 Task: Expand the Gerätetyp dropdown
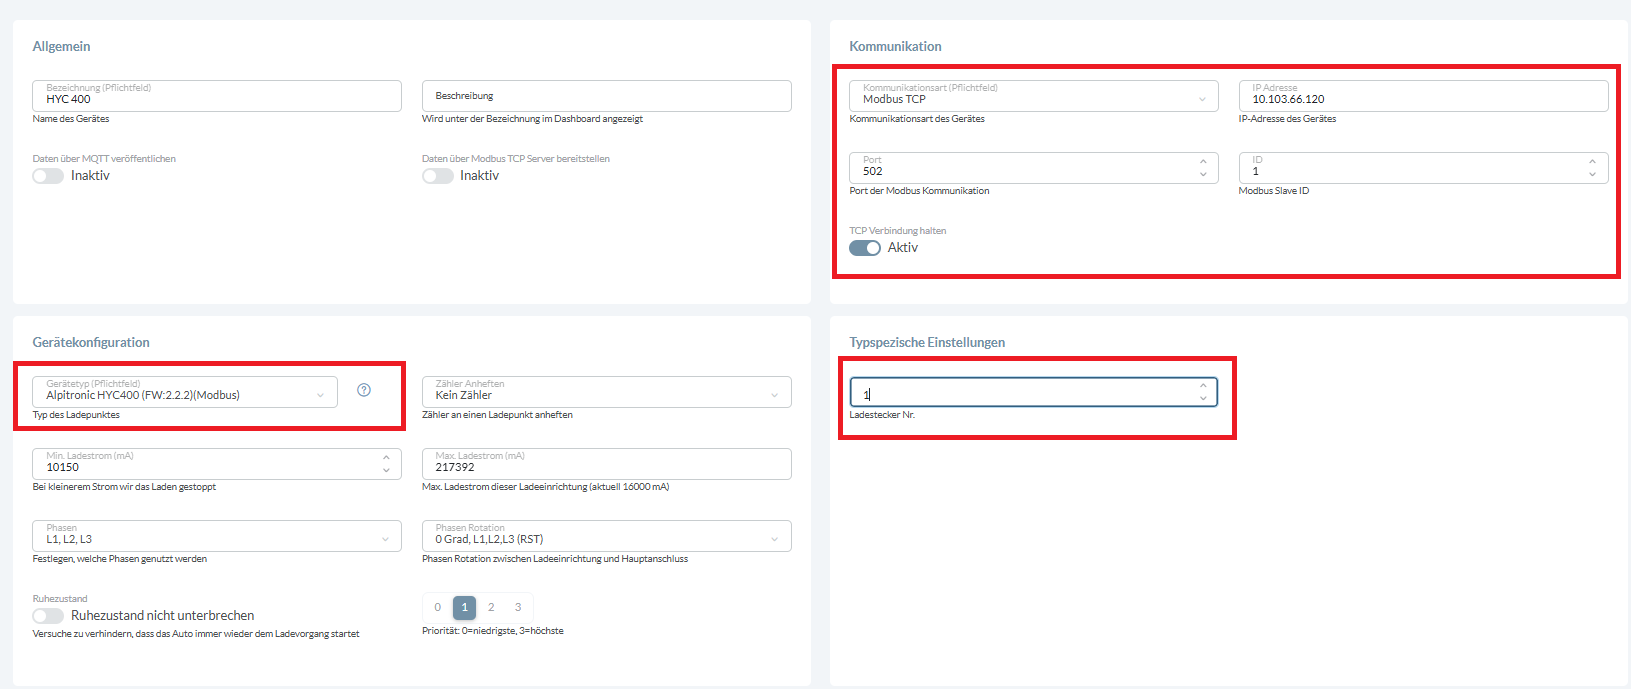(x=185, y=392)
